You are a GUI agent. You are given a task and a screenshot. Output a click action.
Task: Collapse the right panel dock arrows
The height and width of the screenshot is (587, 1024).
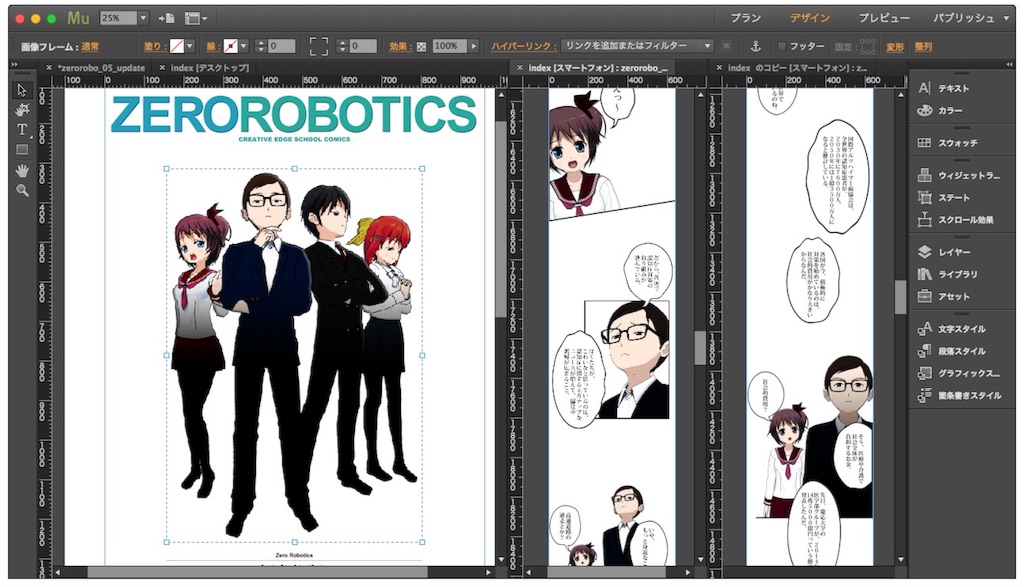(1010, 65)
